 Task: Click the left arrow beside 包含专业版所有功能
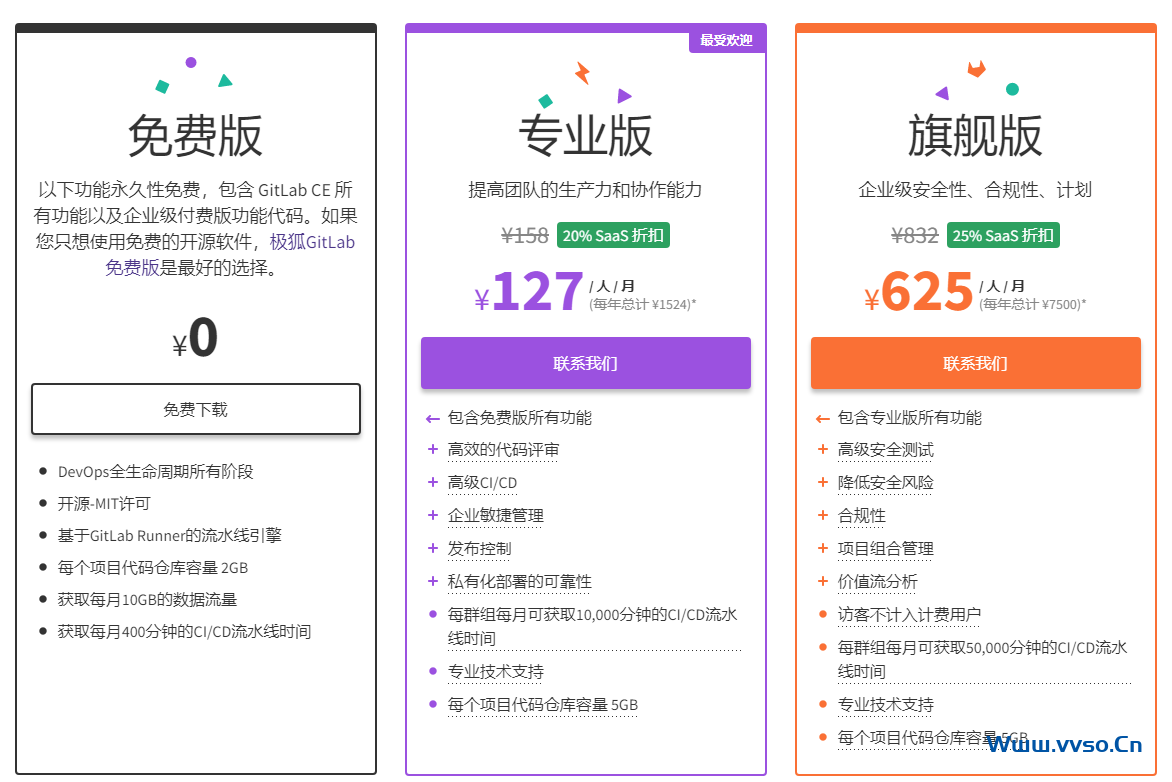(822, 418)
